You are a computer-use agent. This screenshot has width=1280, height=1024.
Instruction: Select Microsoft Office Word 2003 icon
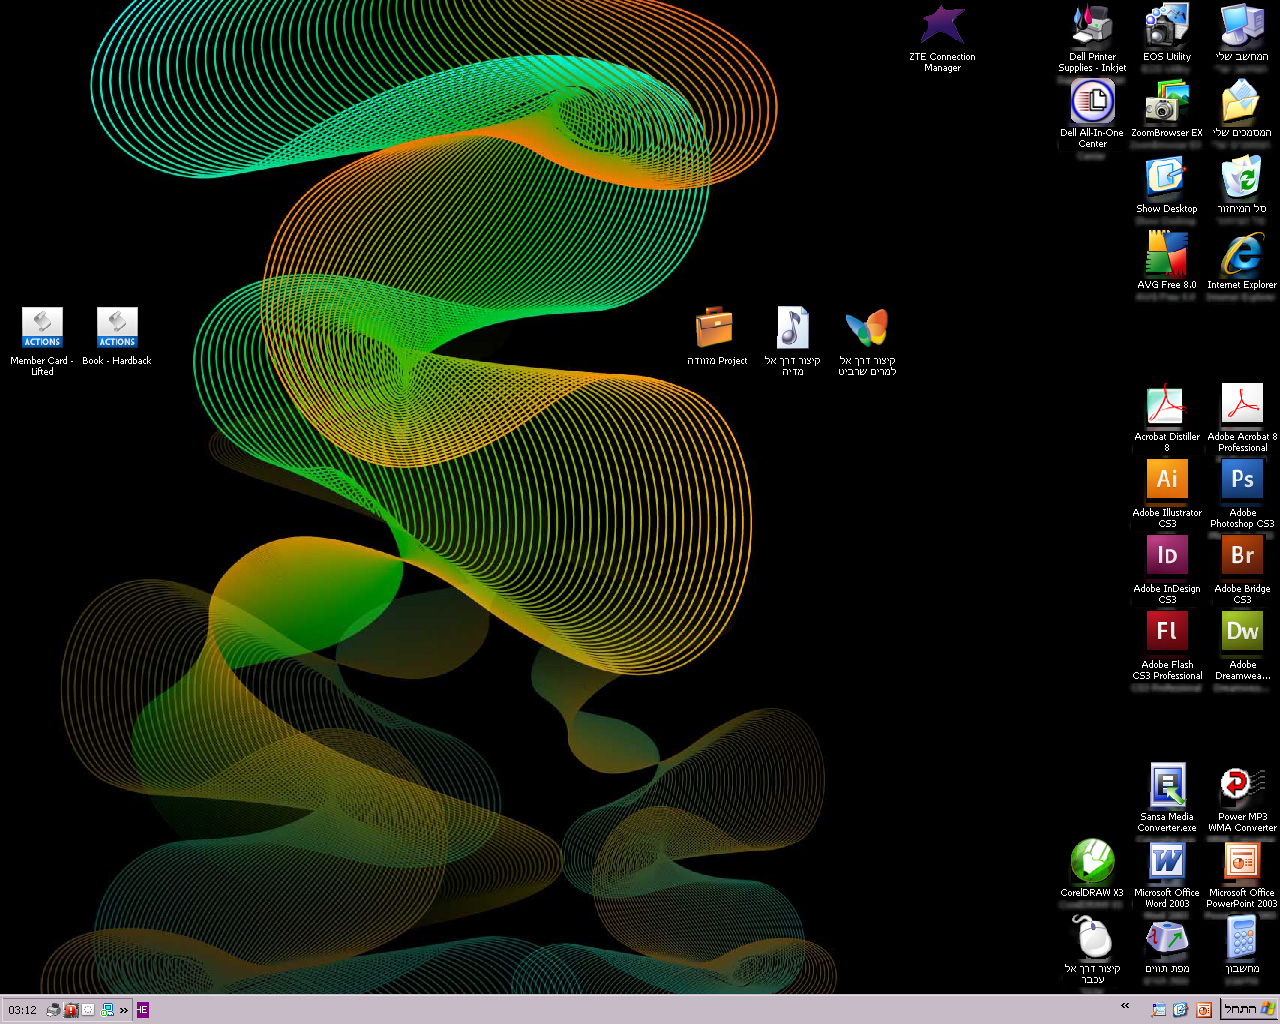pos(1167,861)
